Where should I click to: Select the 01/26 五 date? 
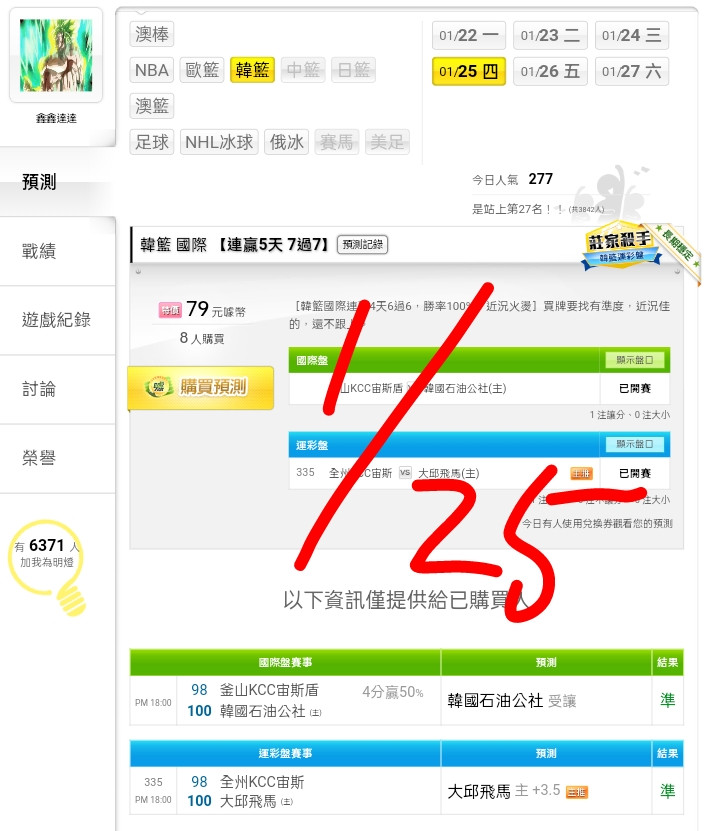(x=550, y=71)
